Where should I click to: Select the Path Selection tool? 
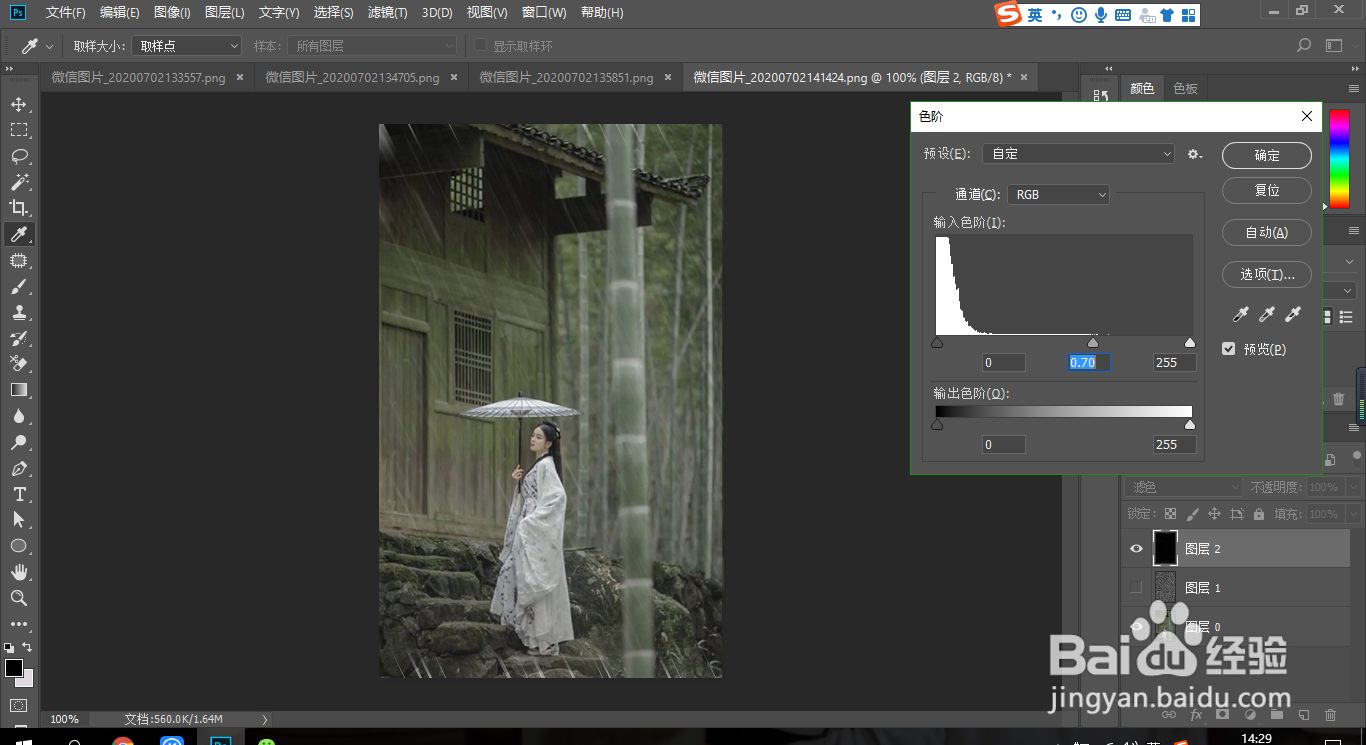tap(18, 520)
